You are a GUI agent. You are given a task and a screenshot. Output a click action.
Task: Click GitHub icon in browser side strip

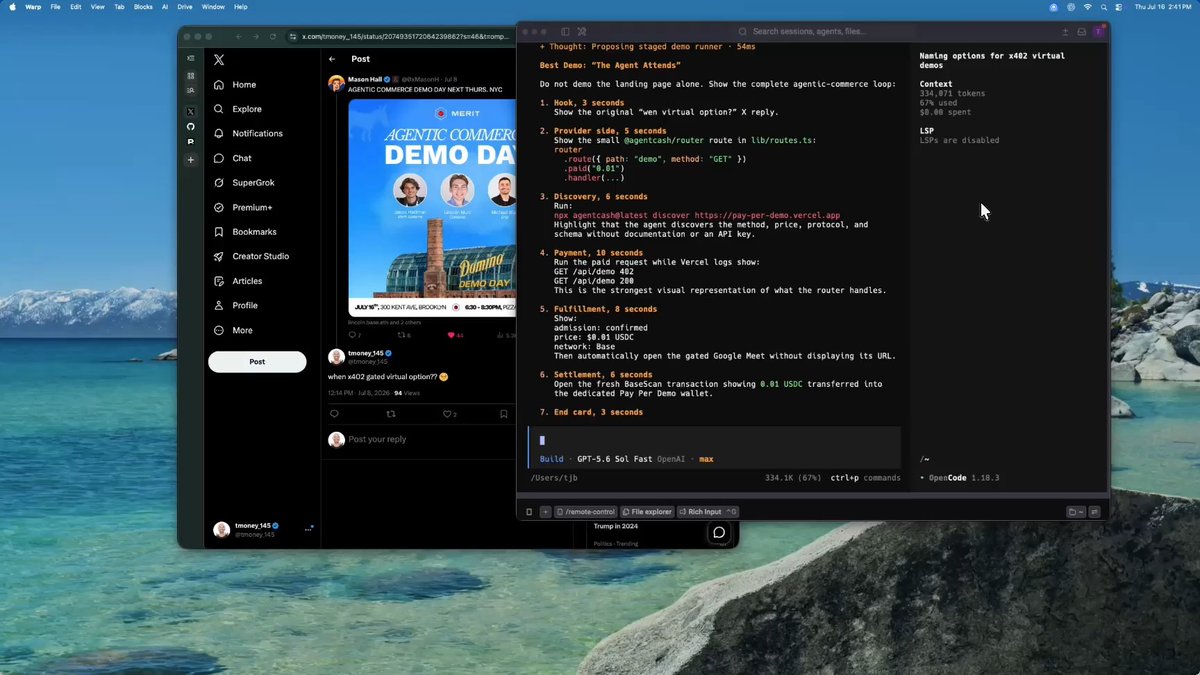click(190, 127)
